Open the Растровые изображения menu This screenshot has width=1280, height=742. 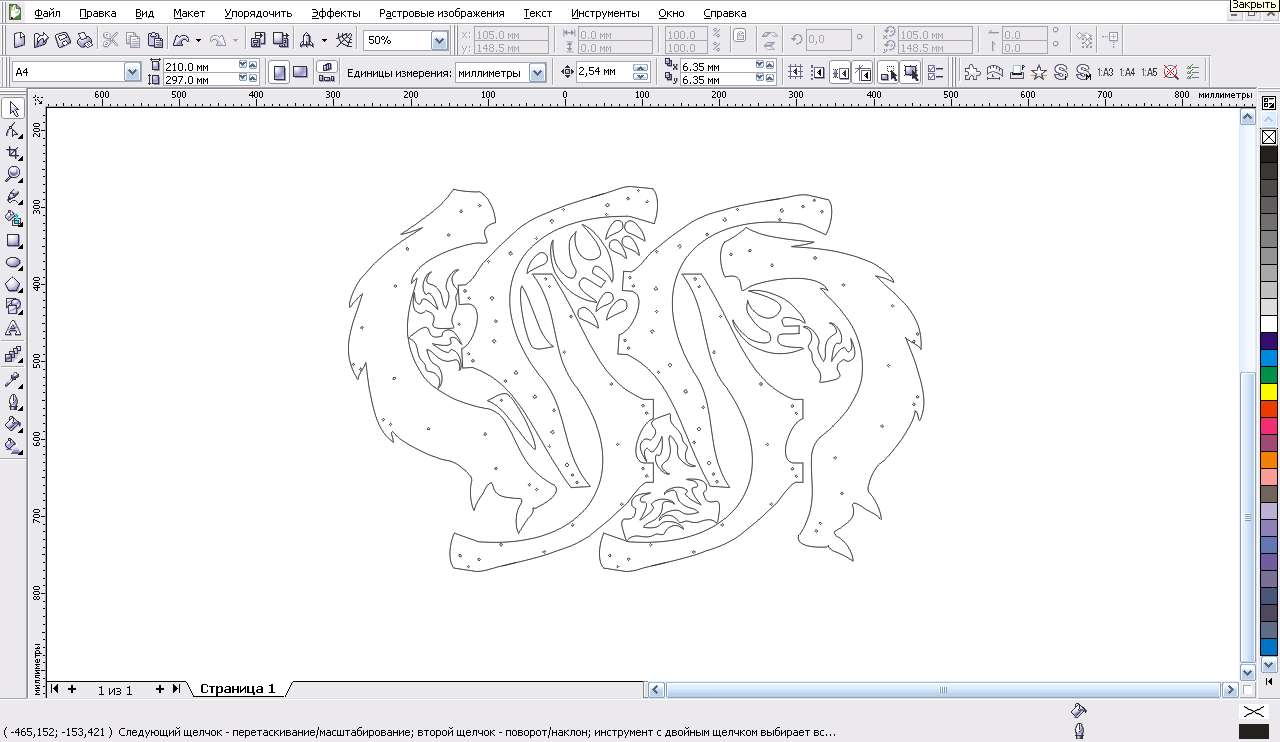point(441,14)
